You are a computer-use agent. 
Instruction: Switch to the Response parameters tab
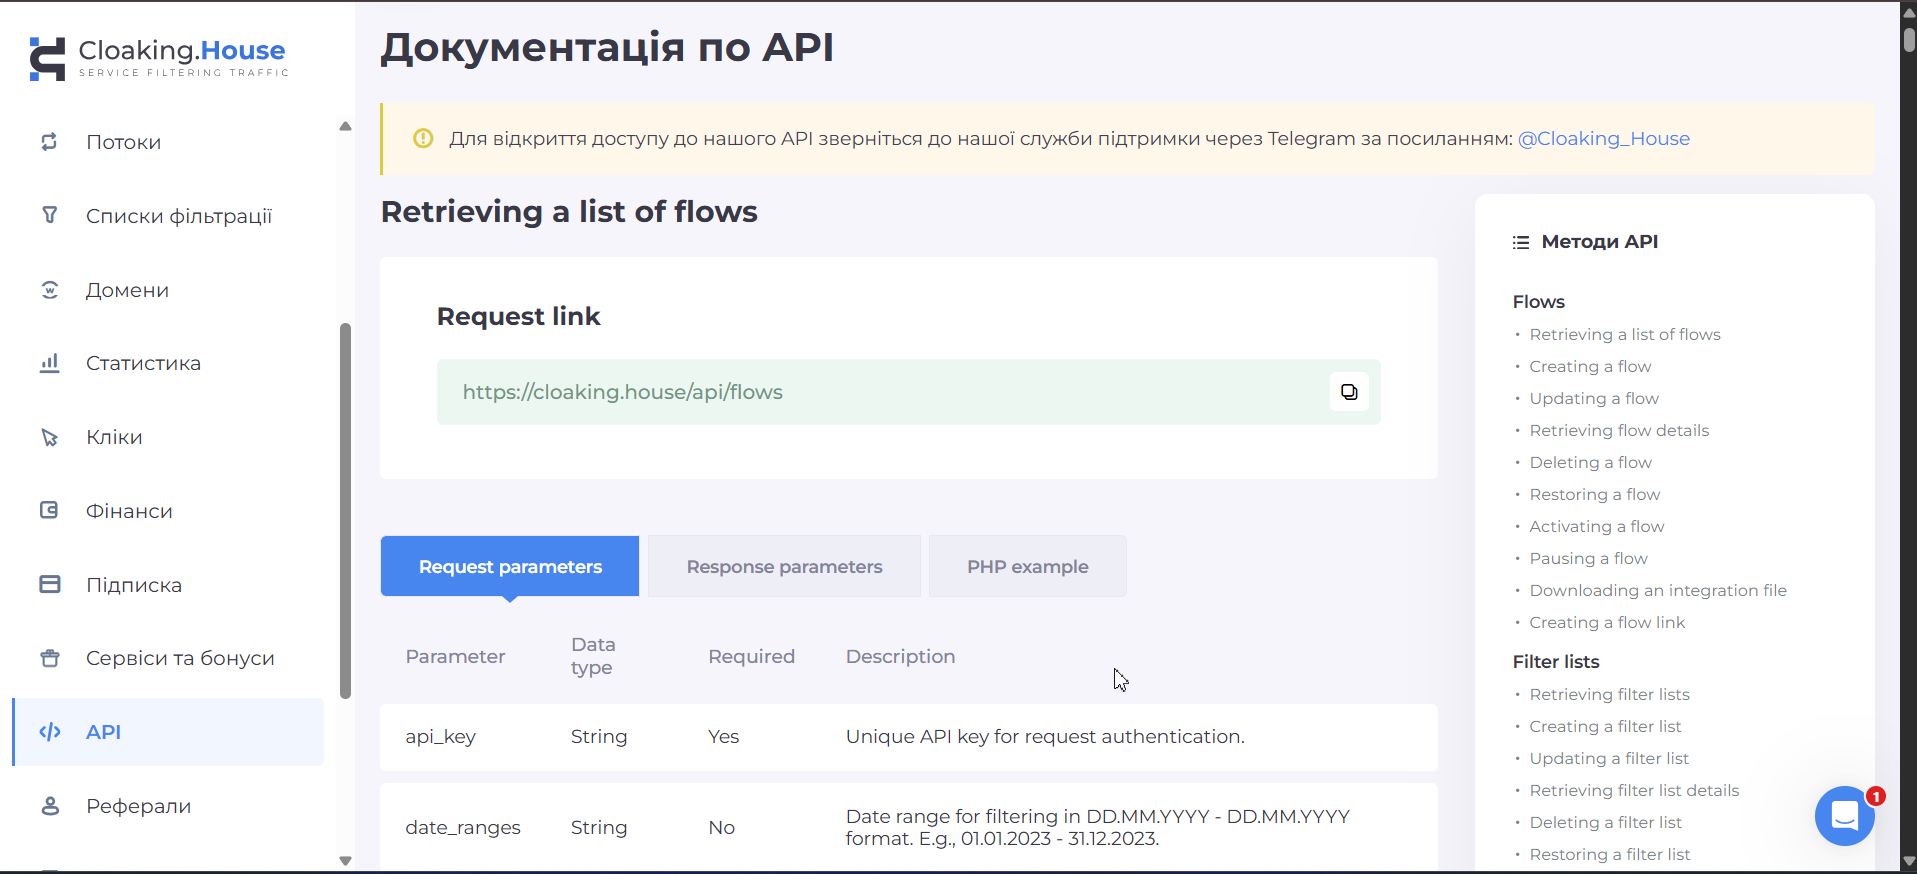coord(784,567)
